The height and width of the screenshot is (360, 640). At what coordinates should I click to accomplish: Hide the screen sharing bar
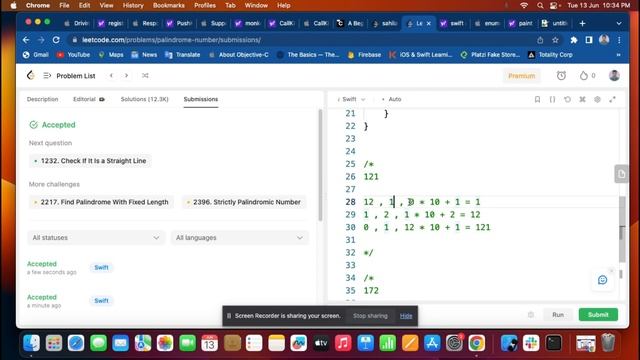(x=406, y=316)
